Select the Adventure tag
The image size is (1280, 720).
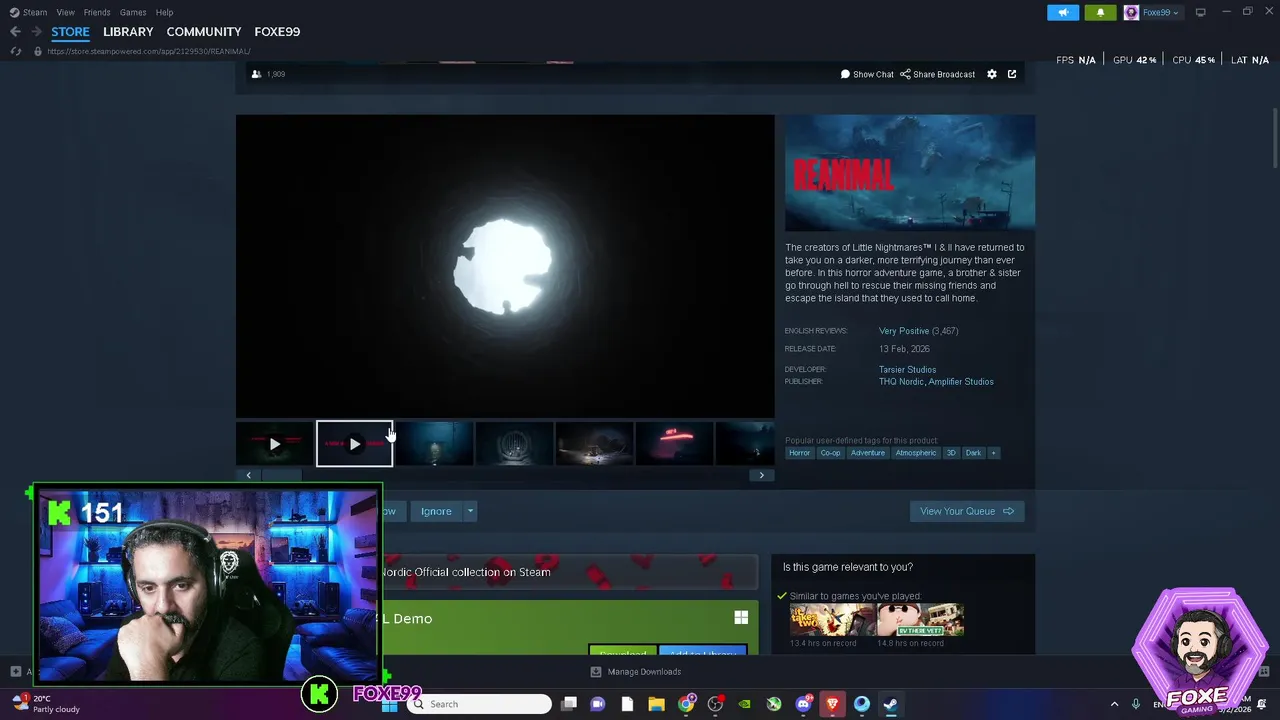pos(868,453)
